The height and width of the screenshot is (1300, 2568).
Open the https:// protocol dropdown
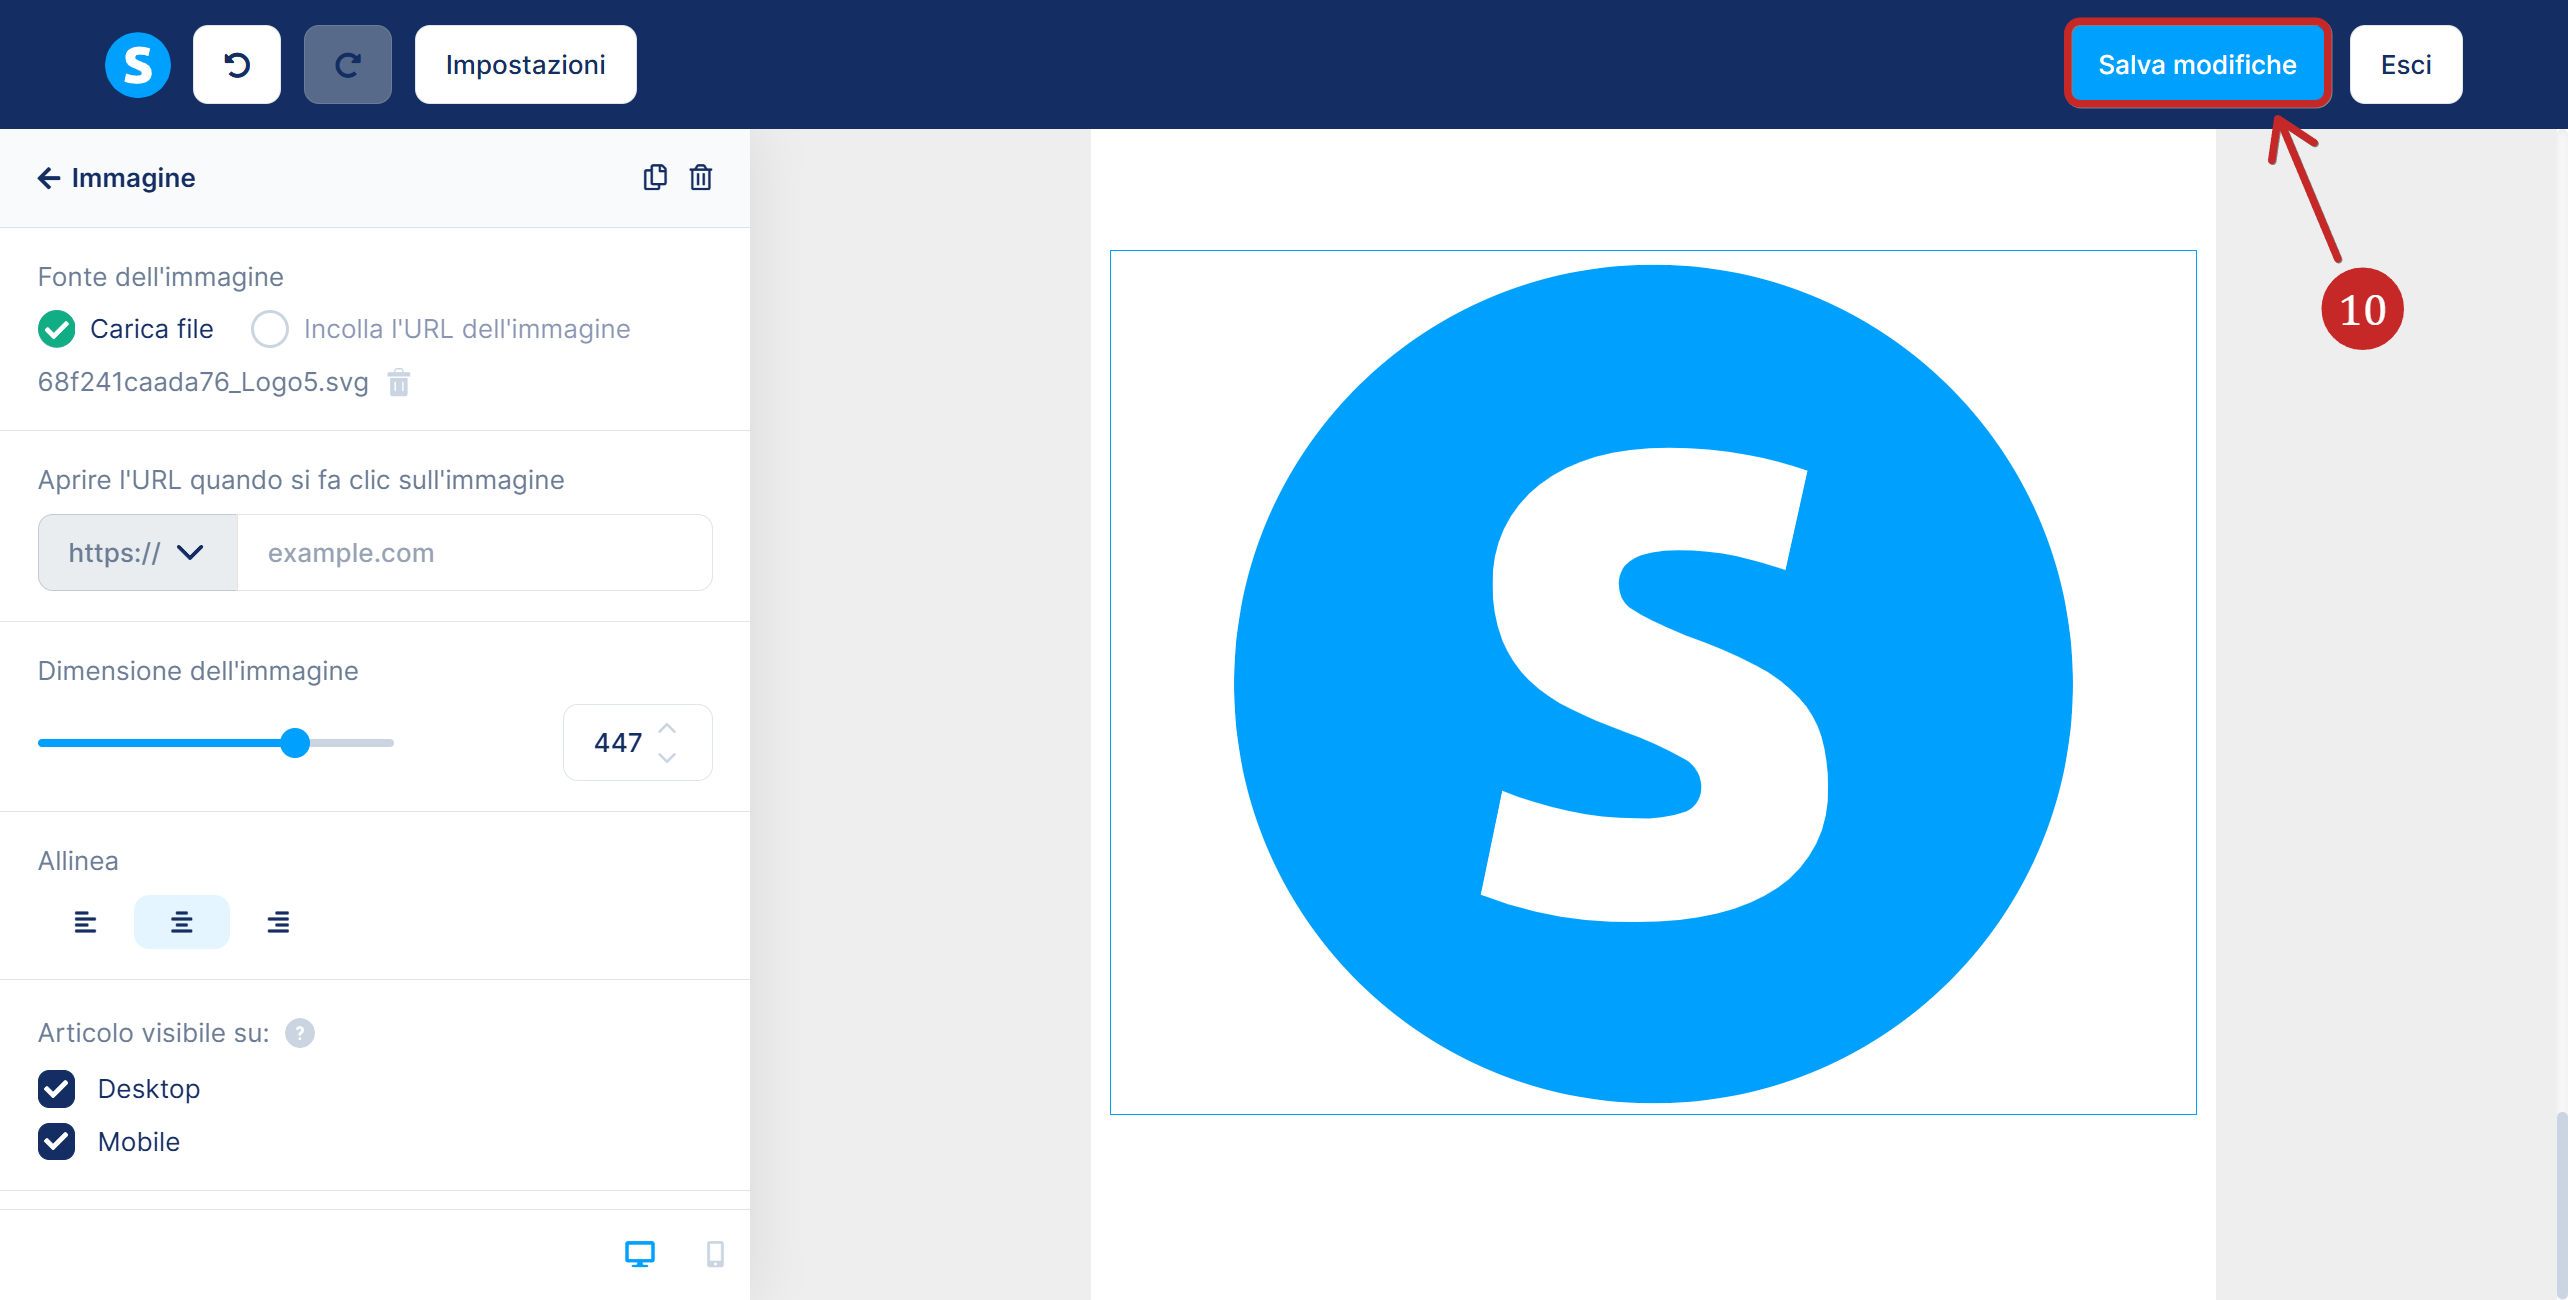tap(138, 553)
